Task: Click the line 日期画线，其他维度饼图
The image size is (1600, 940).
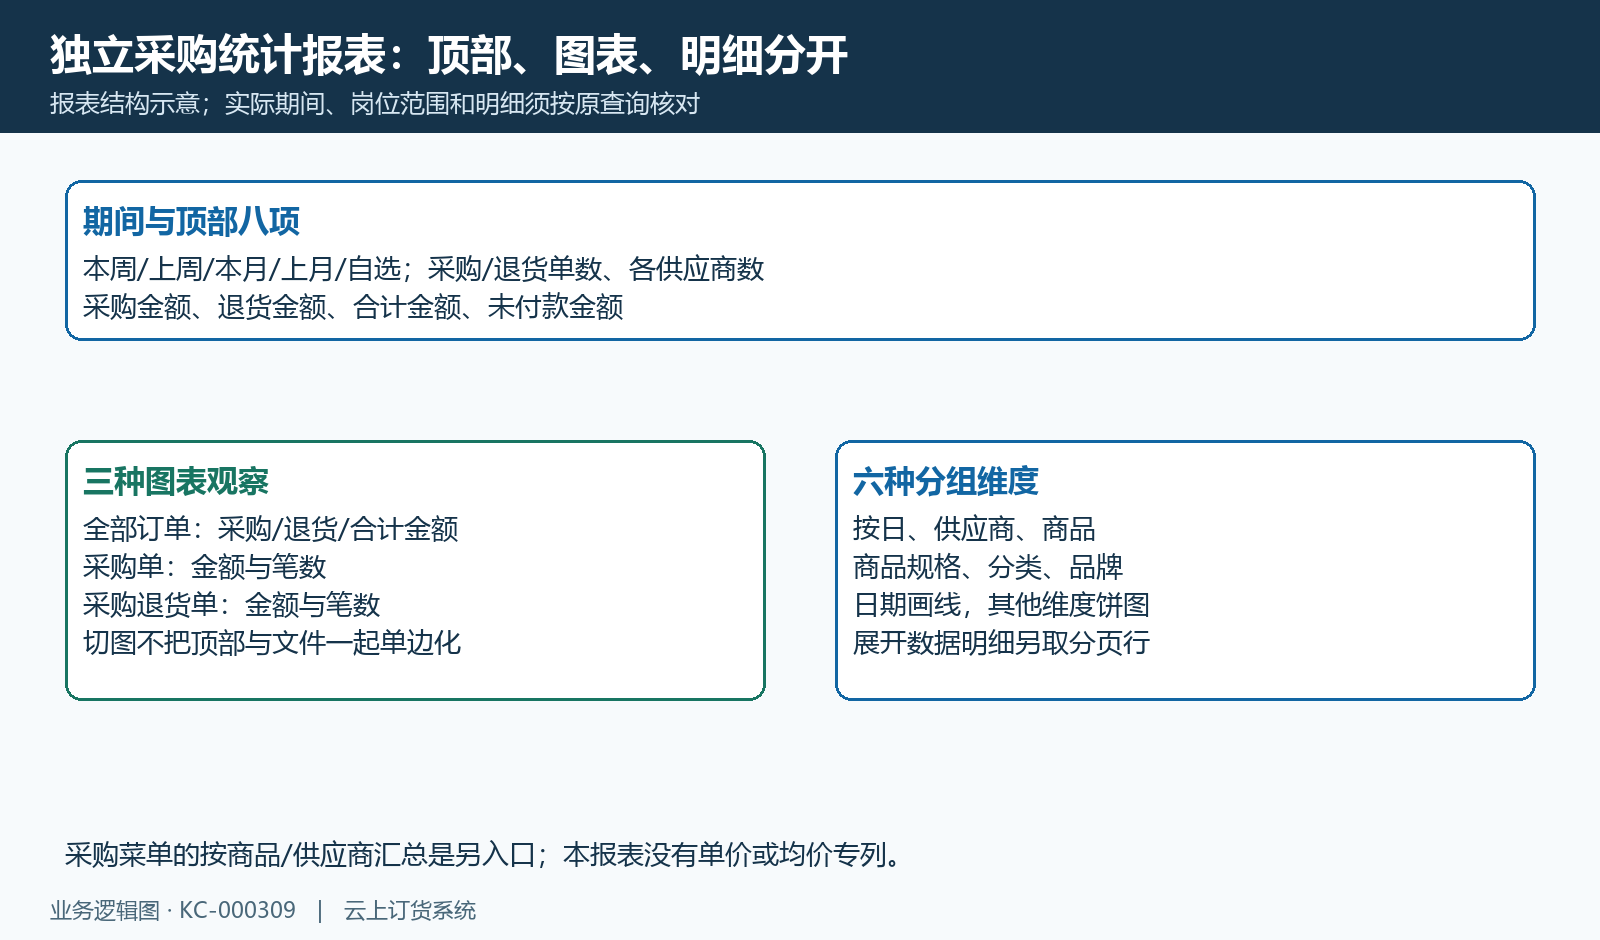Action: (x=1001, y=605)
